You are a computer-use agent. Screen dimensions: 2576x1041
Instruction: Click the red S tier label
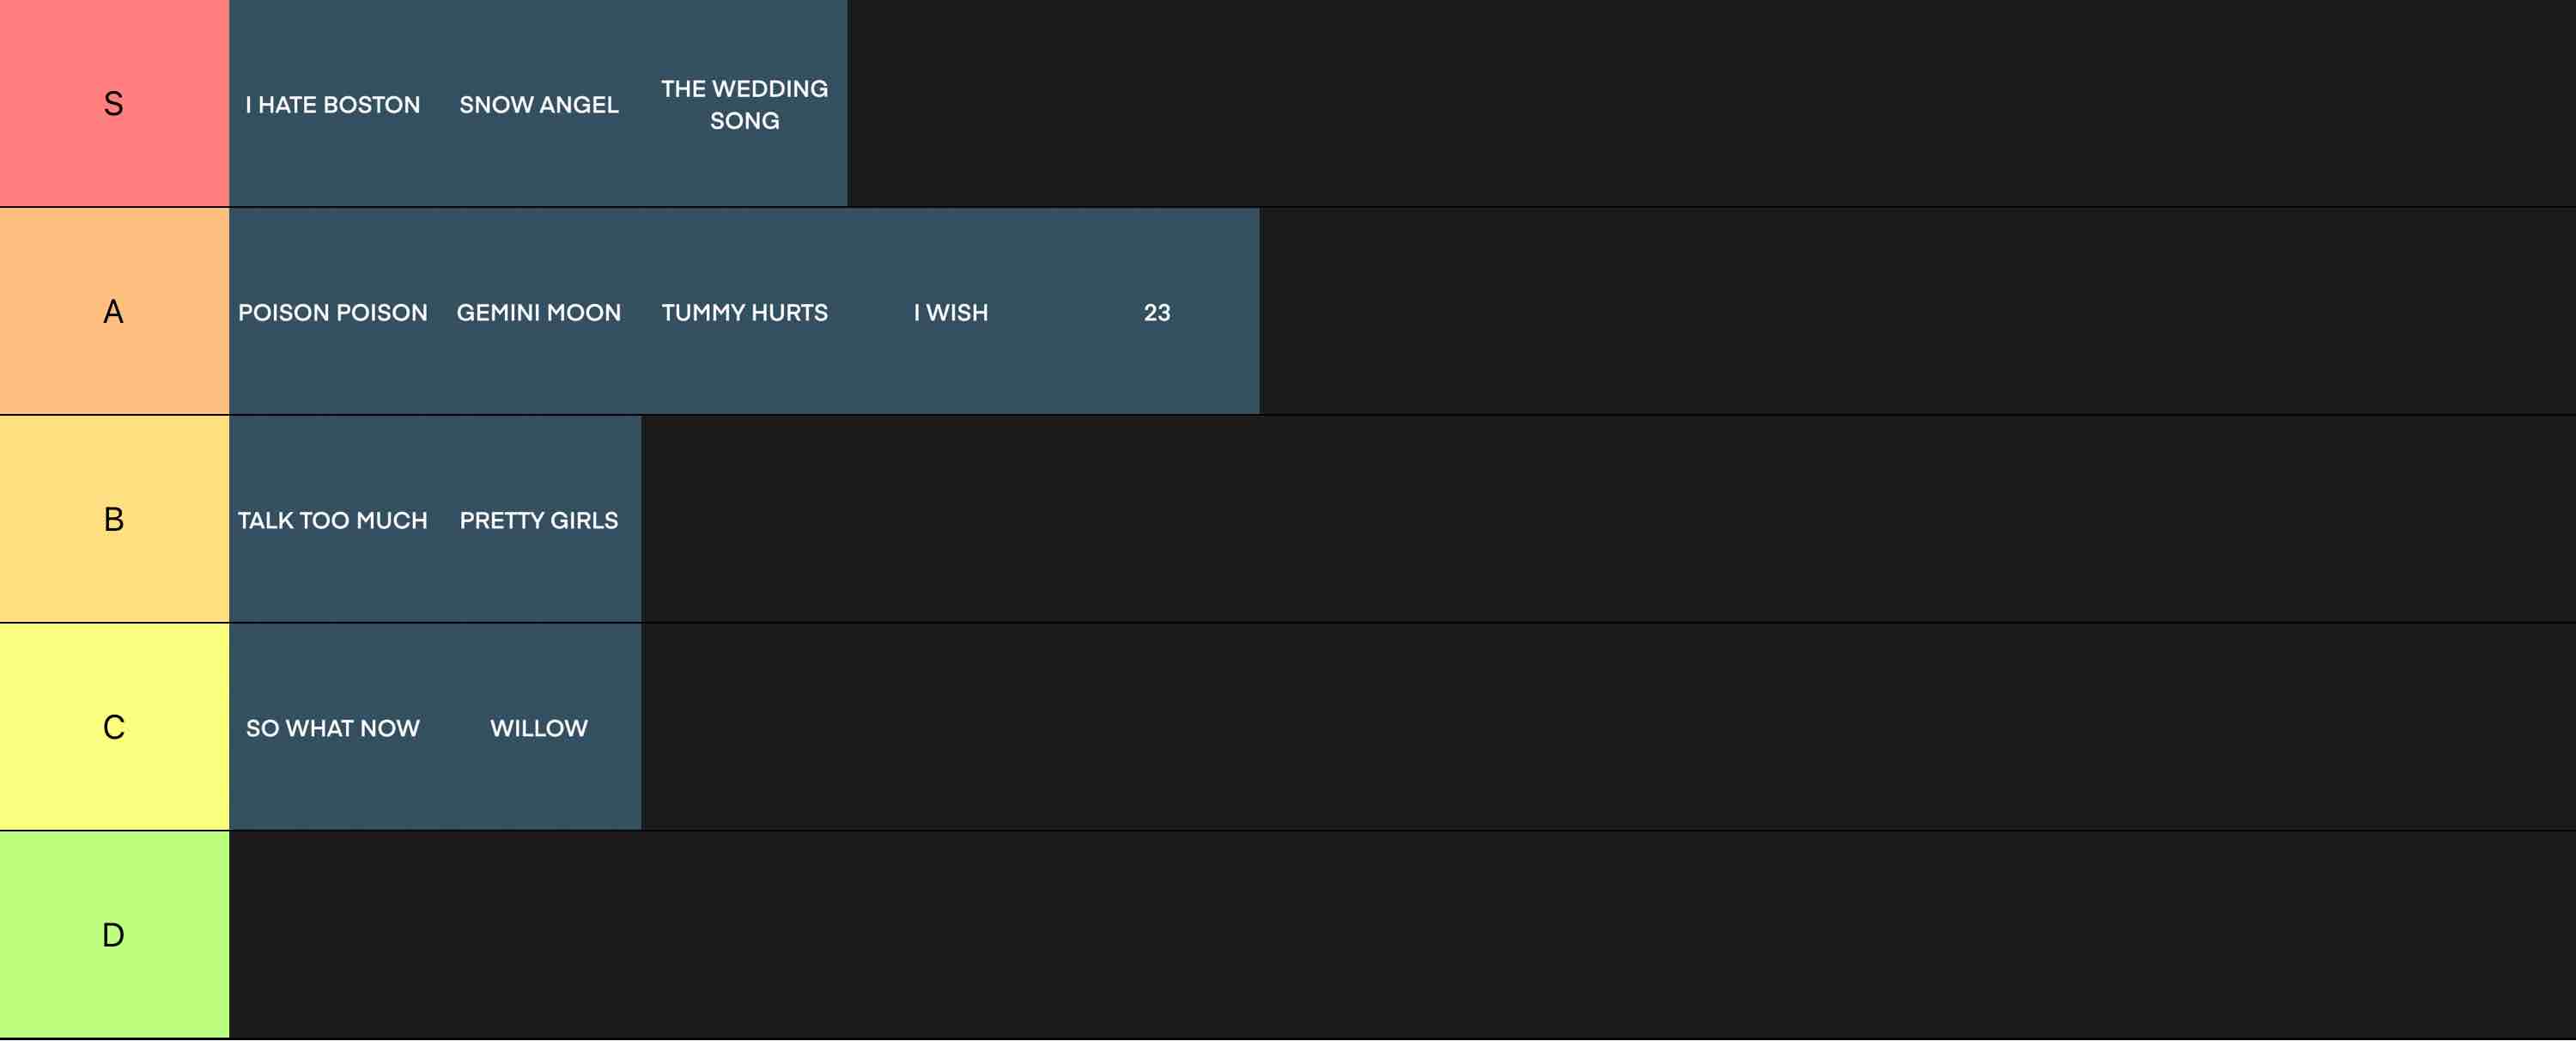pyautogui.click(x=114, y=103)
